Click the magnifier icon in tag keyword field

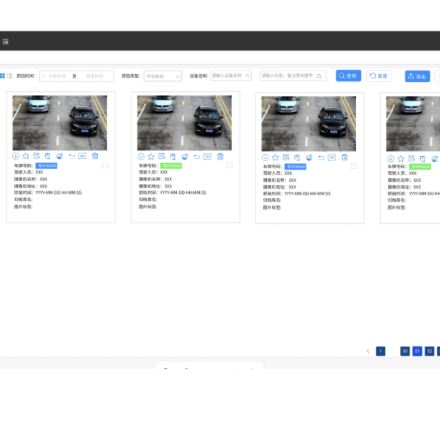(x=319, y=76)
